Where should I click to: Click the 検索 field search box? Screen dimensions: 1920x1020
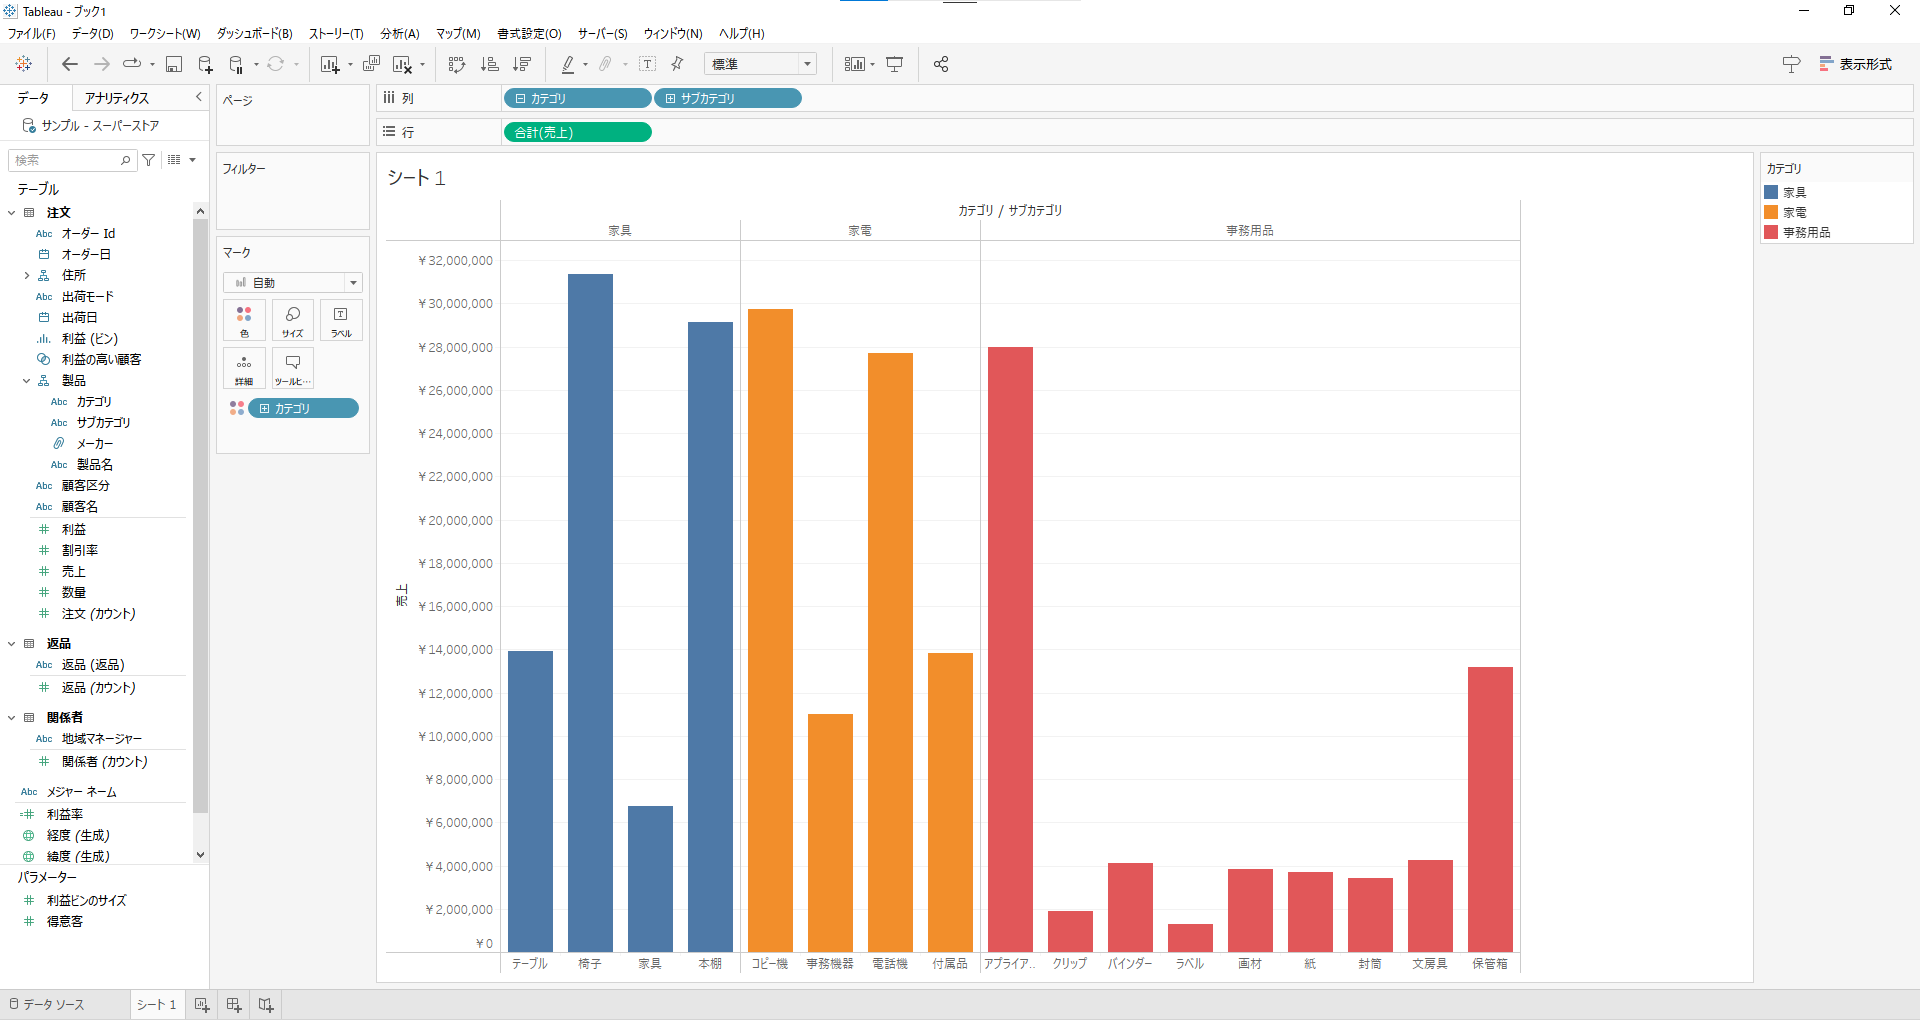tap(66, 160)
